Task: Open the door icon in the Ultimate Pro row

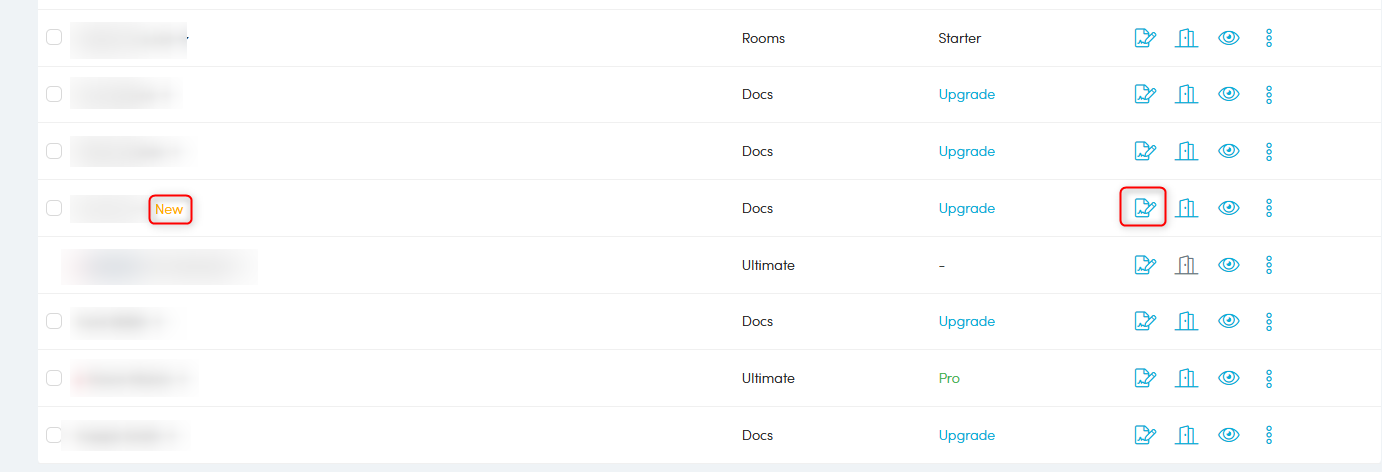Action: coord(1187,378)
